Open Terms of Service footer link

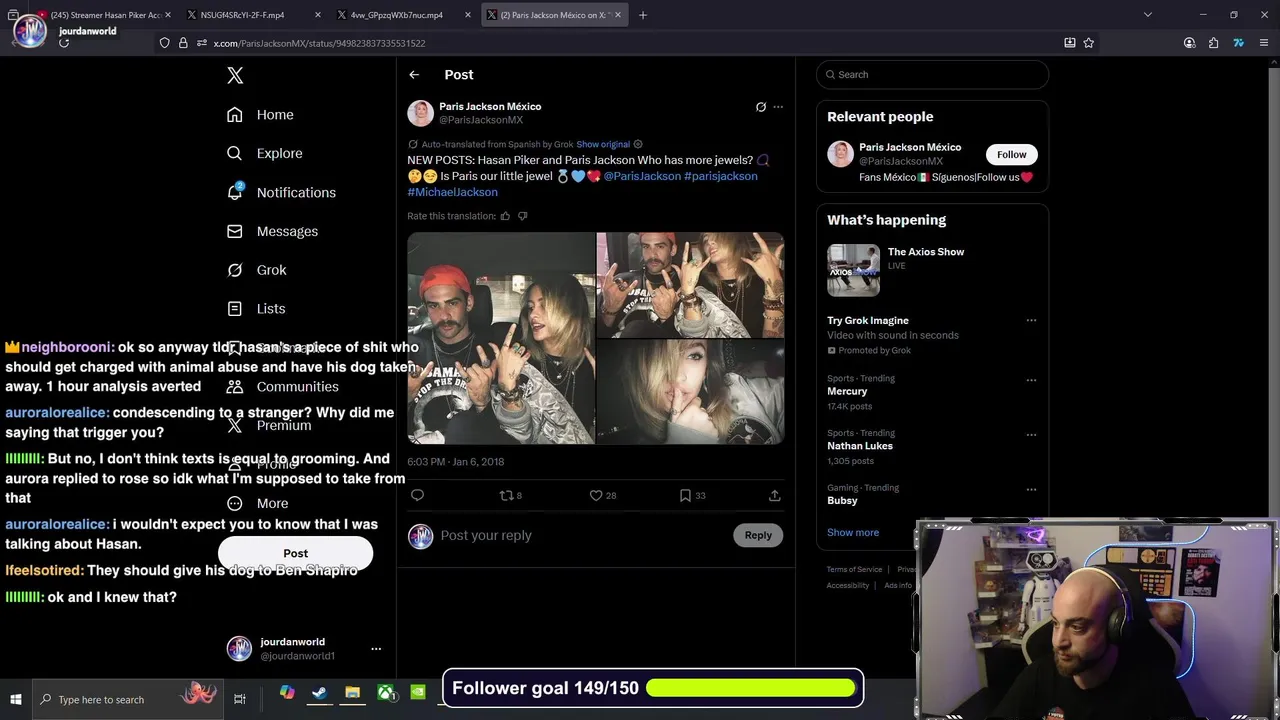click(x=854, y=569)
